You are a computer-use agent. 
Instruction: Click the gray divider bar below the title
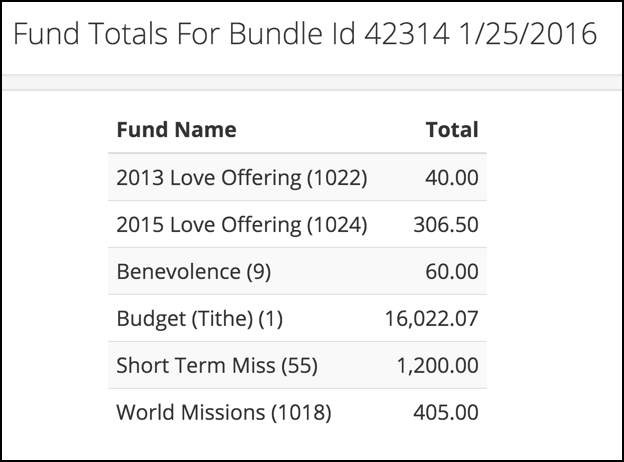click(312, 82)
